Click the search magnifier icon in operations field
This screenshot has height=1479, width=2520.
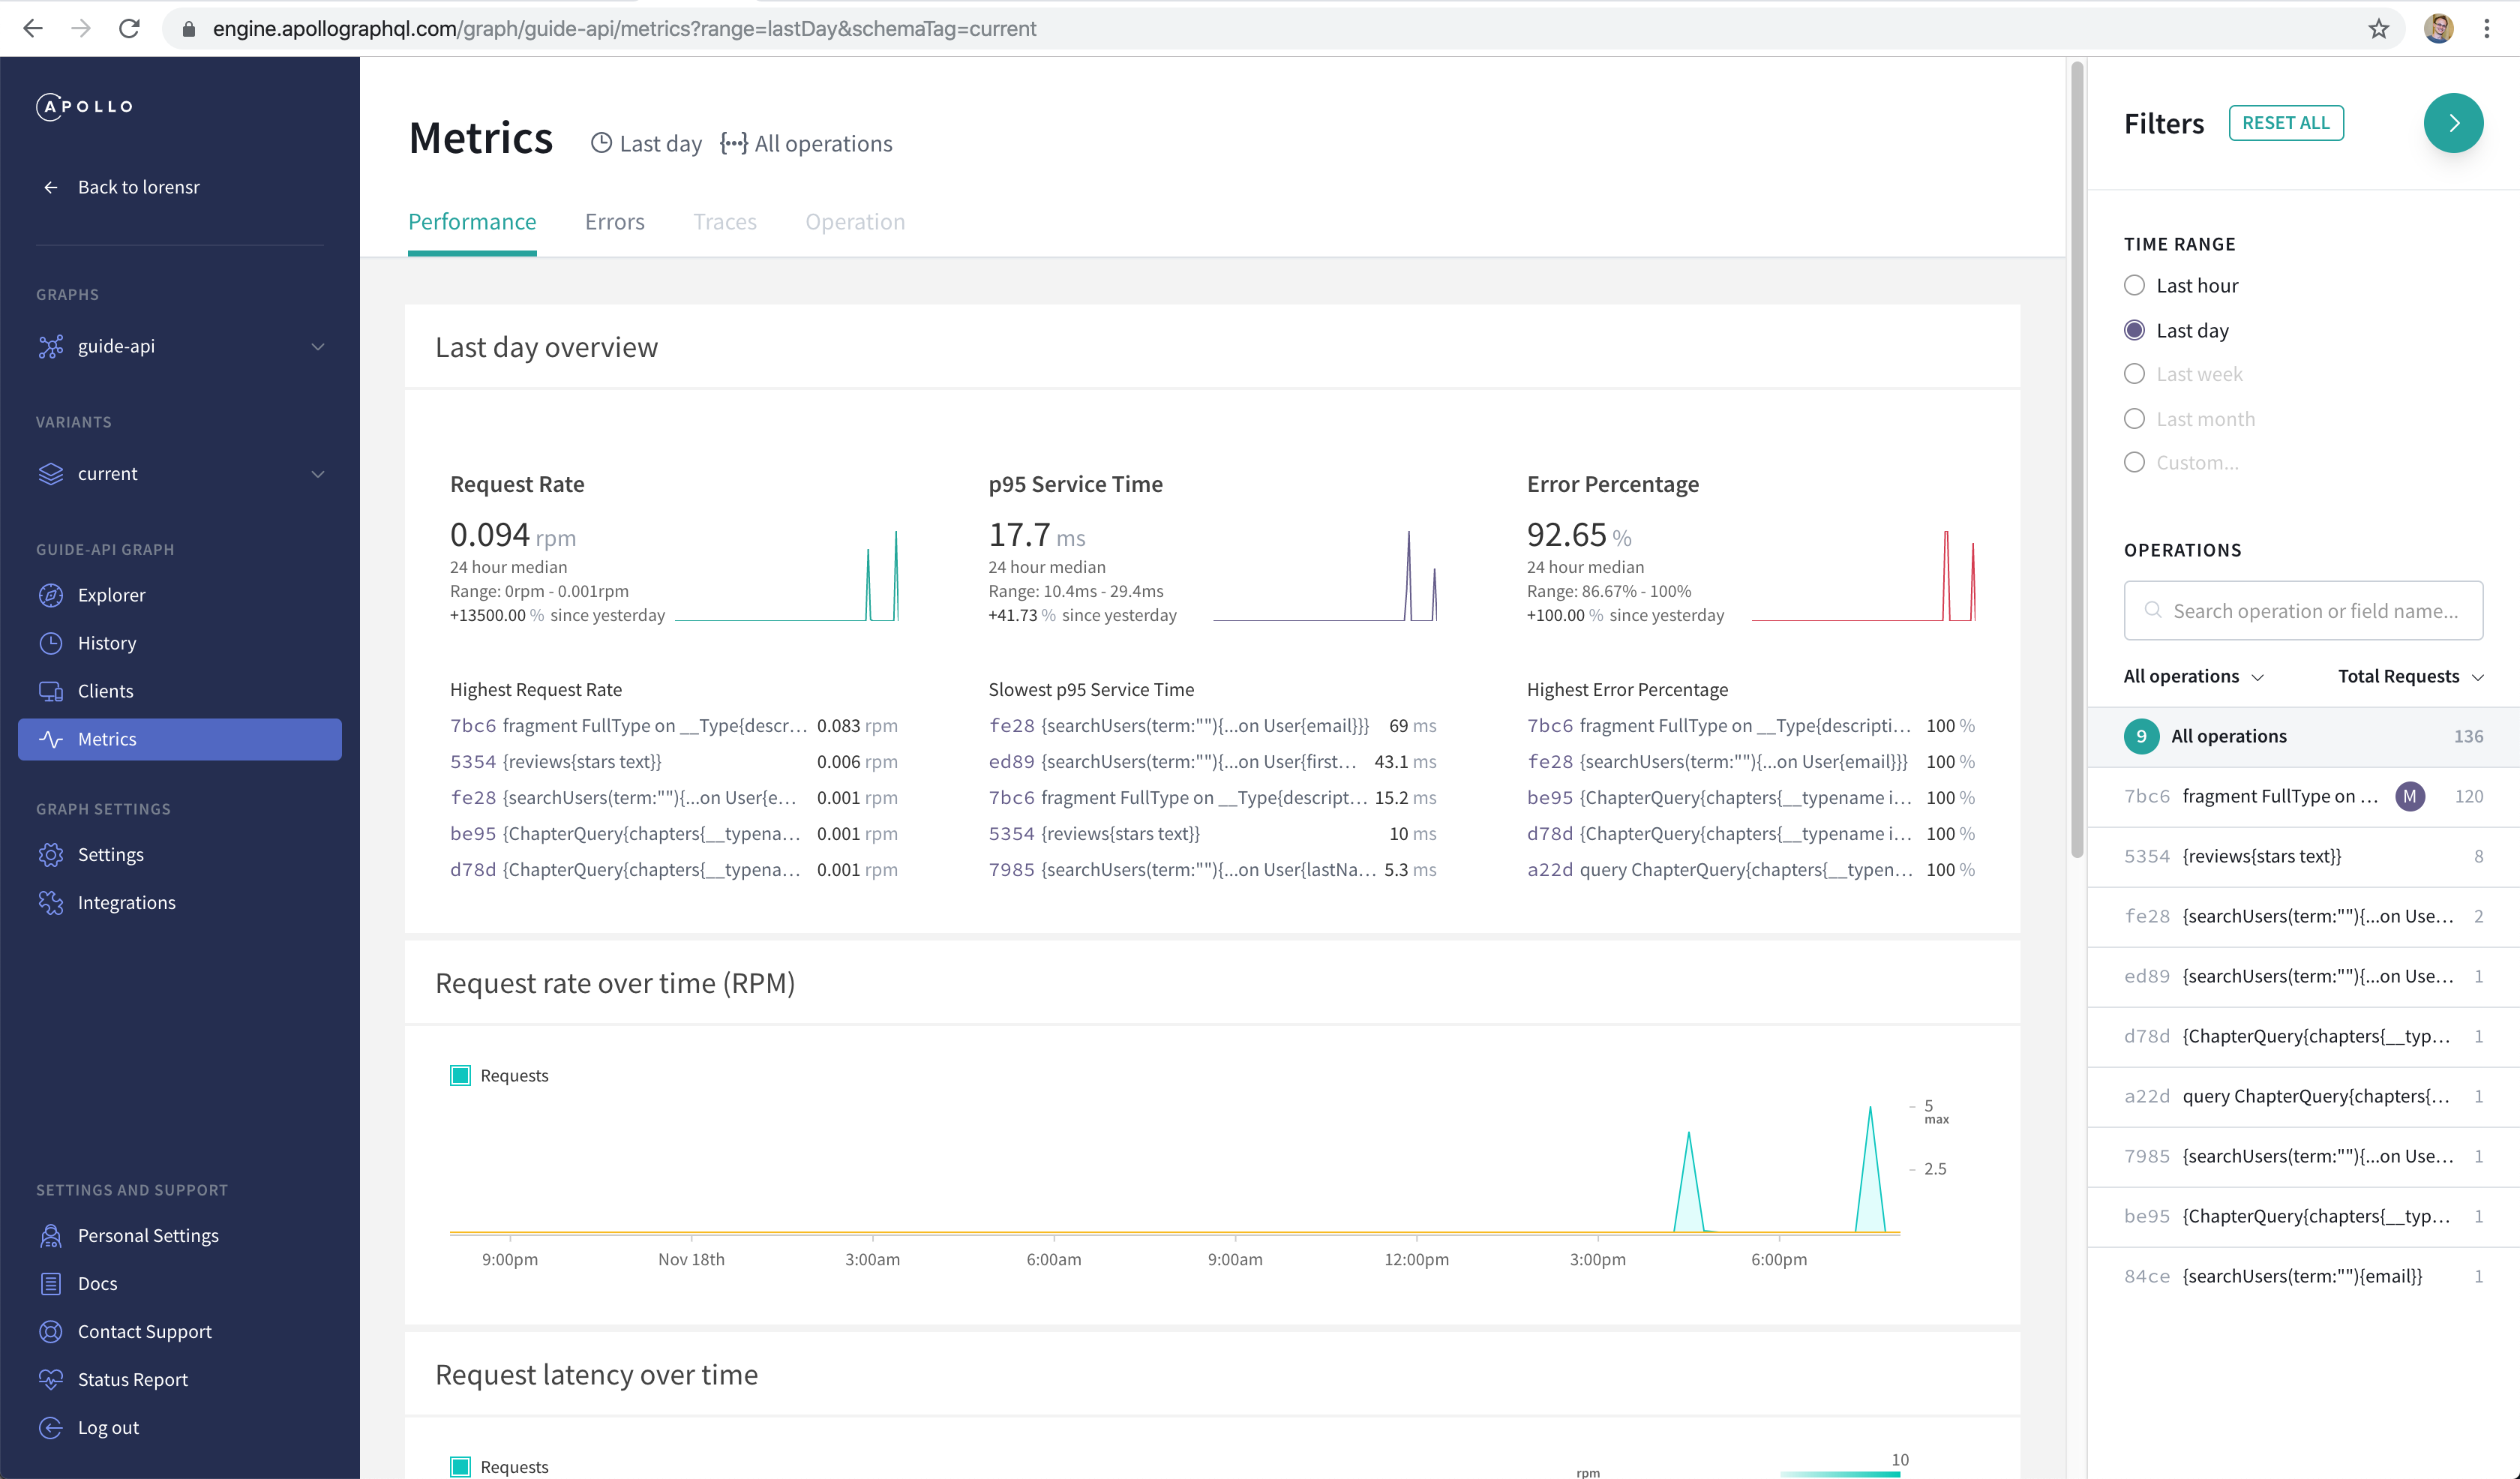pyautogui.click(x=2153, y=610)
